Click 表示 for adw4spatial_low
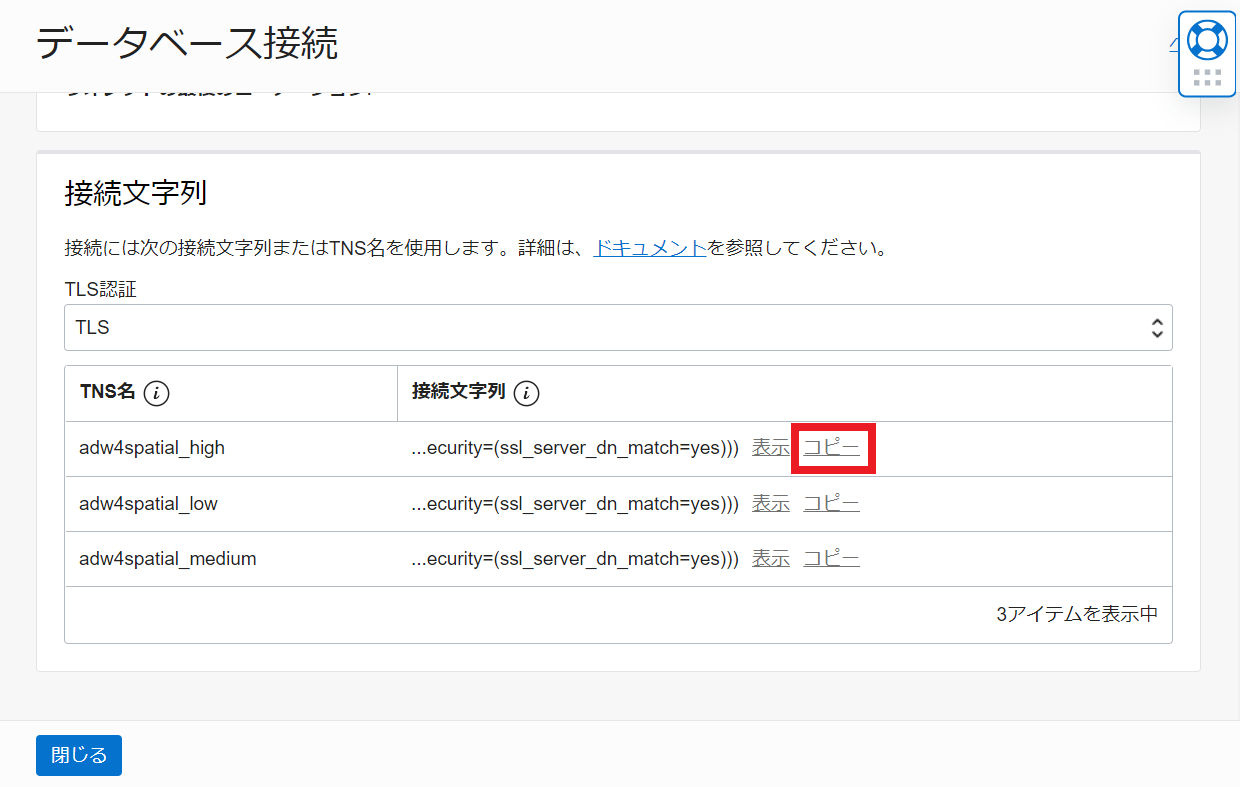 [770, 503]
